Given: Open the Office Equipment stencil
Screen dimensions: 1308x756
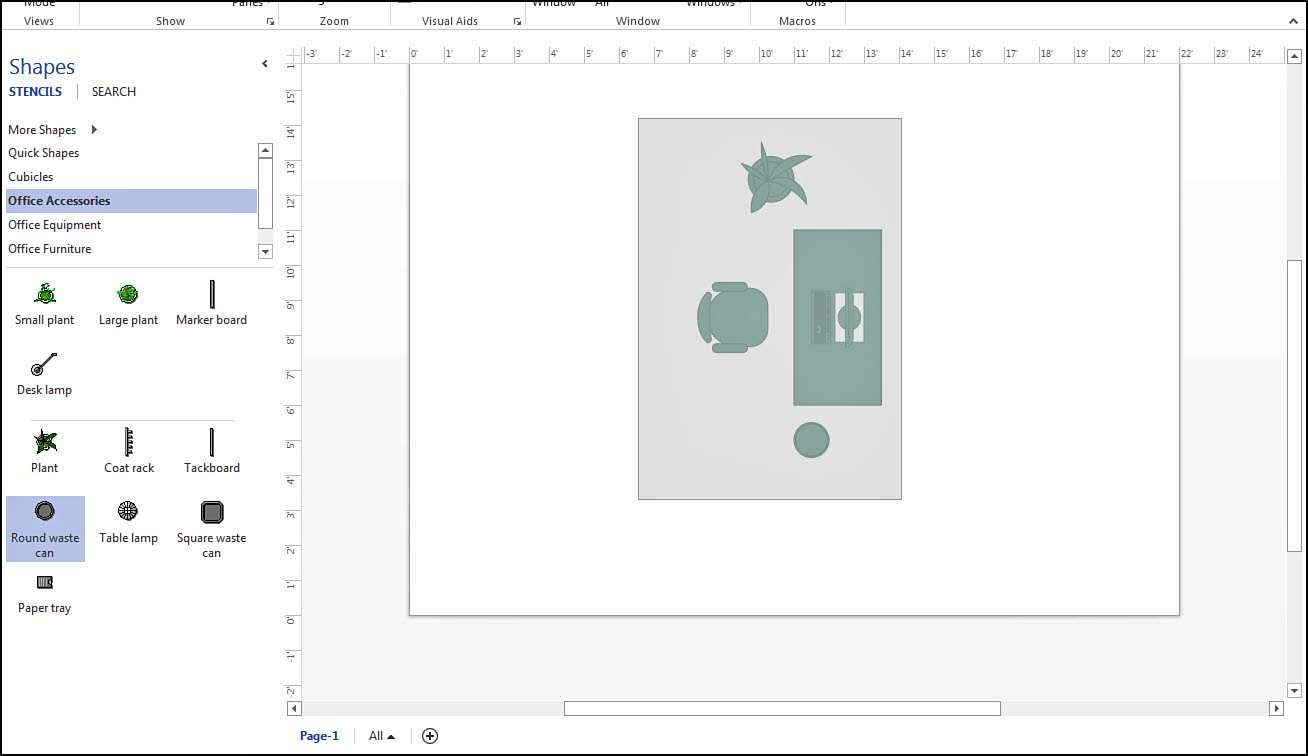Looking at the screenshot, I should click(x=131, y=225).
